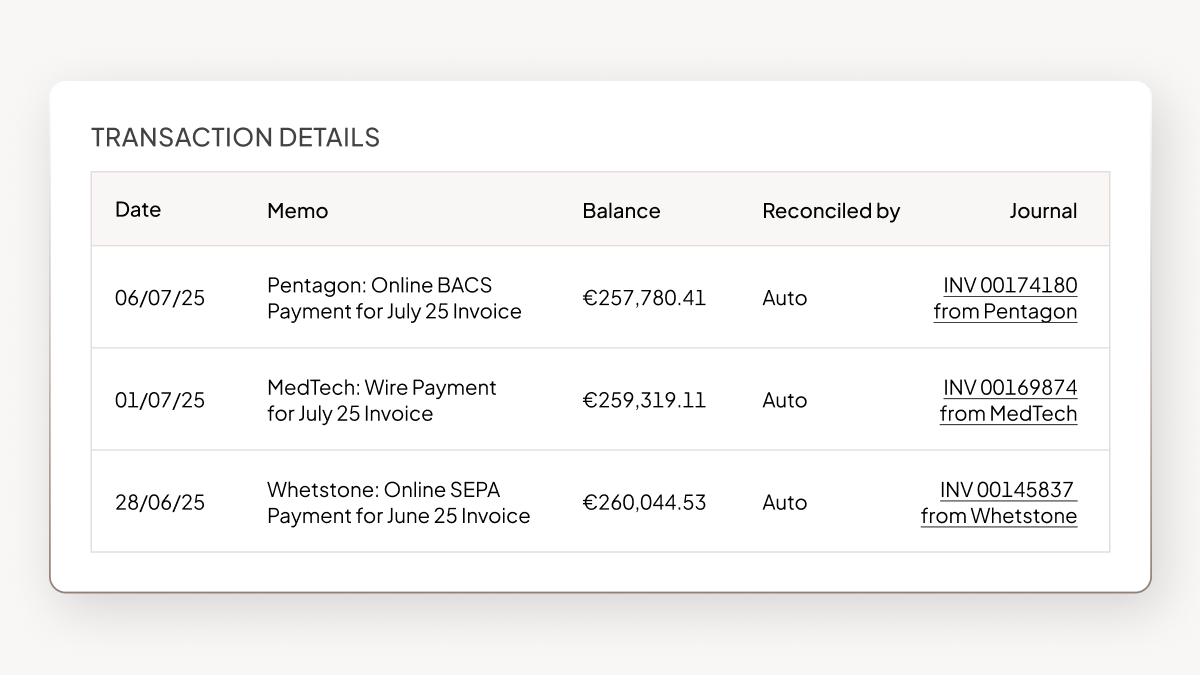Click the Pentagon Online BACS Payment memo
The image size is (1200, 675).
[x=394, y=298]
